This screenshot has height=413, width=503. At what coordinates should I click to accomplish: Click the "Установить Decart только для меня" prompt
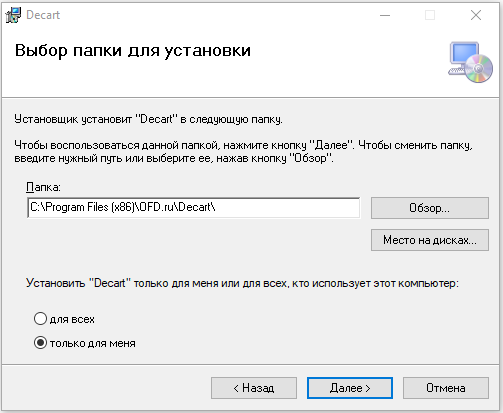(x=242, y=283)
